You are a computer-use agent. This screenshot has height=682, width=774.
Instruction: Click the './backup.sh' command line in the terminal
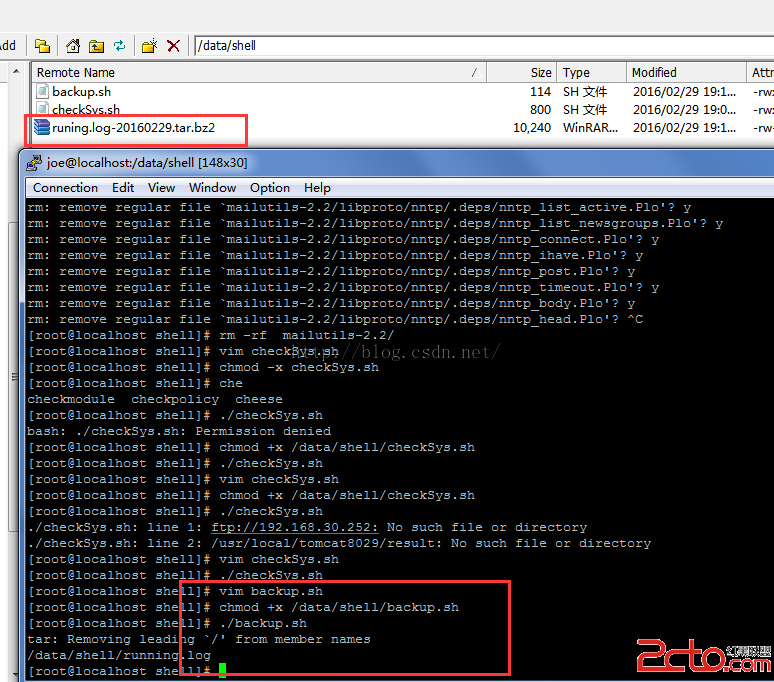click(x=167, y=623)
